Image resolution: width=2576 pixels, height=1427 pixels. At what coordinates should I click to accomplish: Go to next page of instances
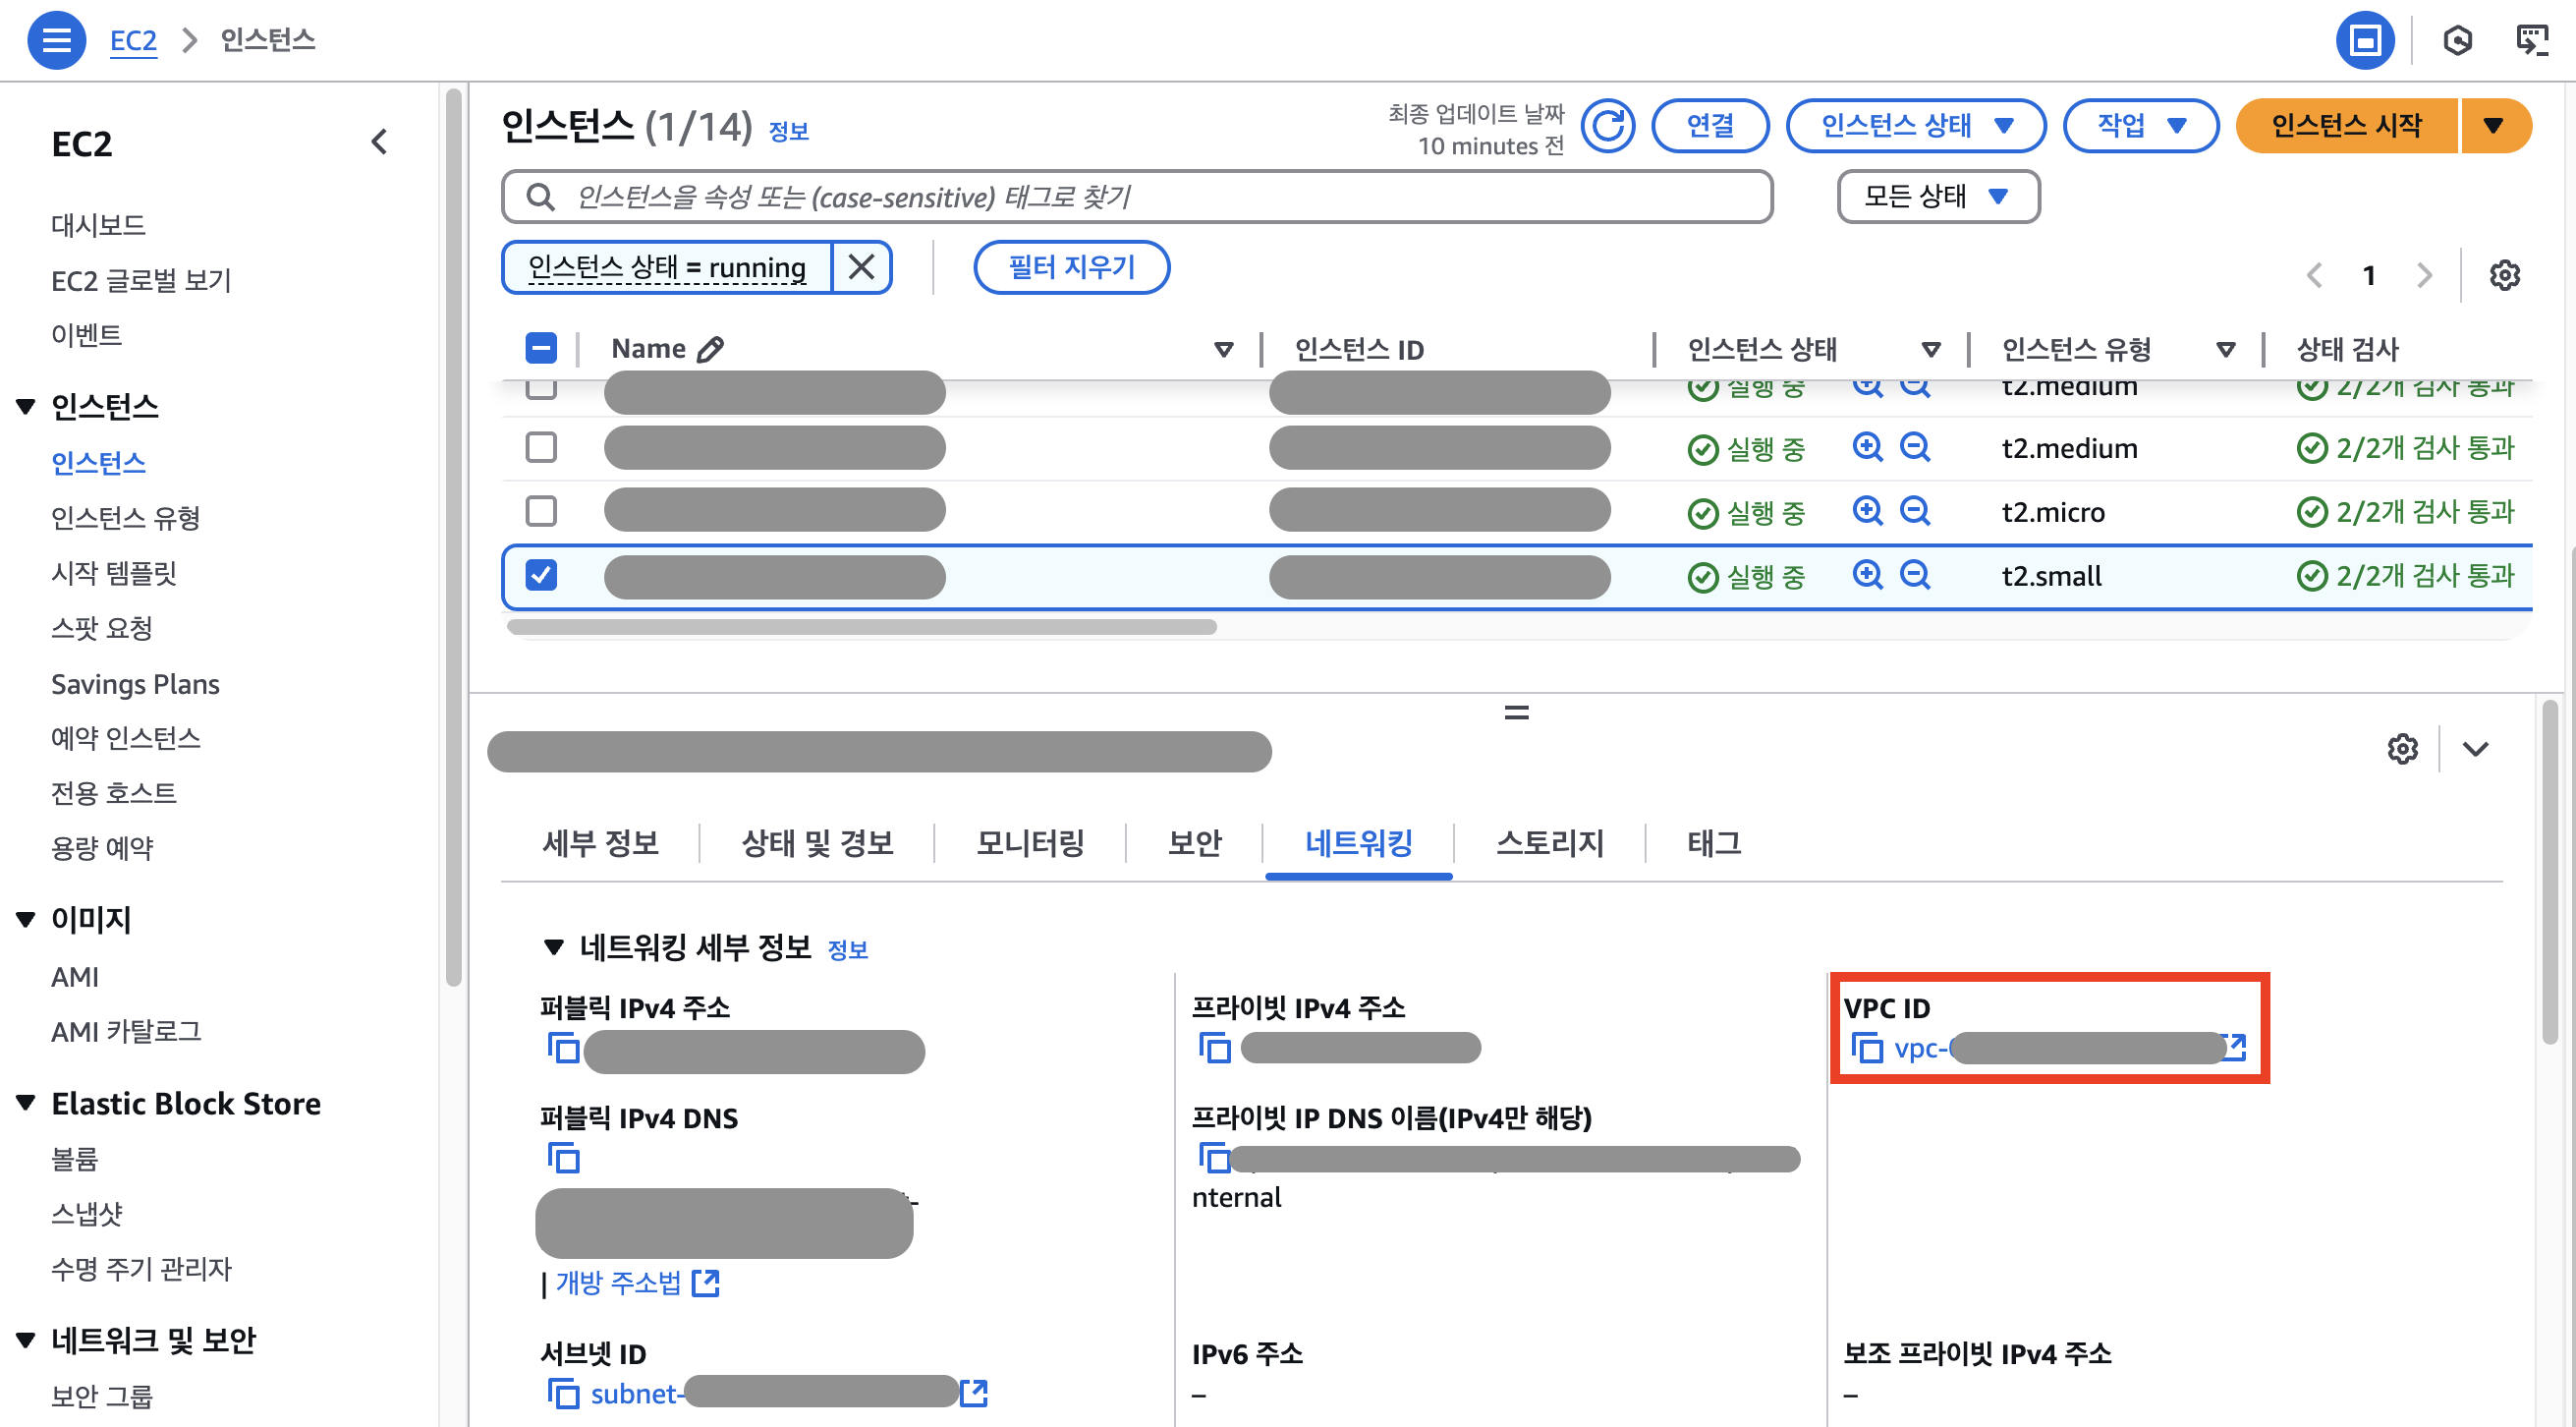2424,275
